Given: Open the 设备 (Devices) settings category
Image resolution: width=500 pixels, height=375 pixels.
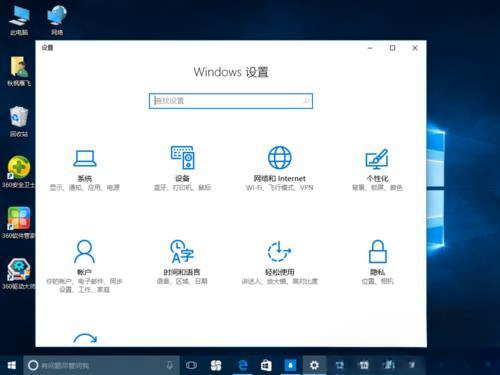Looking at the screenshot, I should (x=182, y=169).
